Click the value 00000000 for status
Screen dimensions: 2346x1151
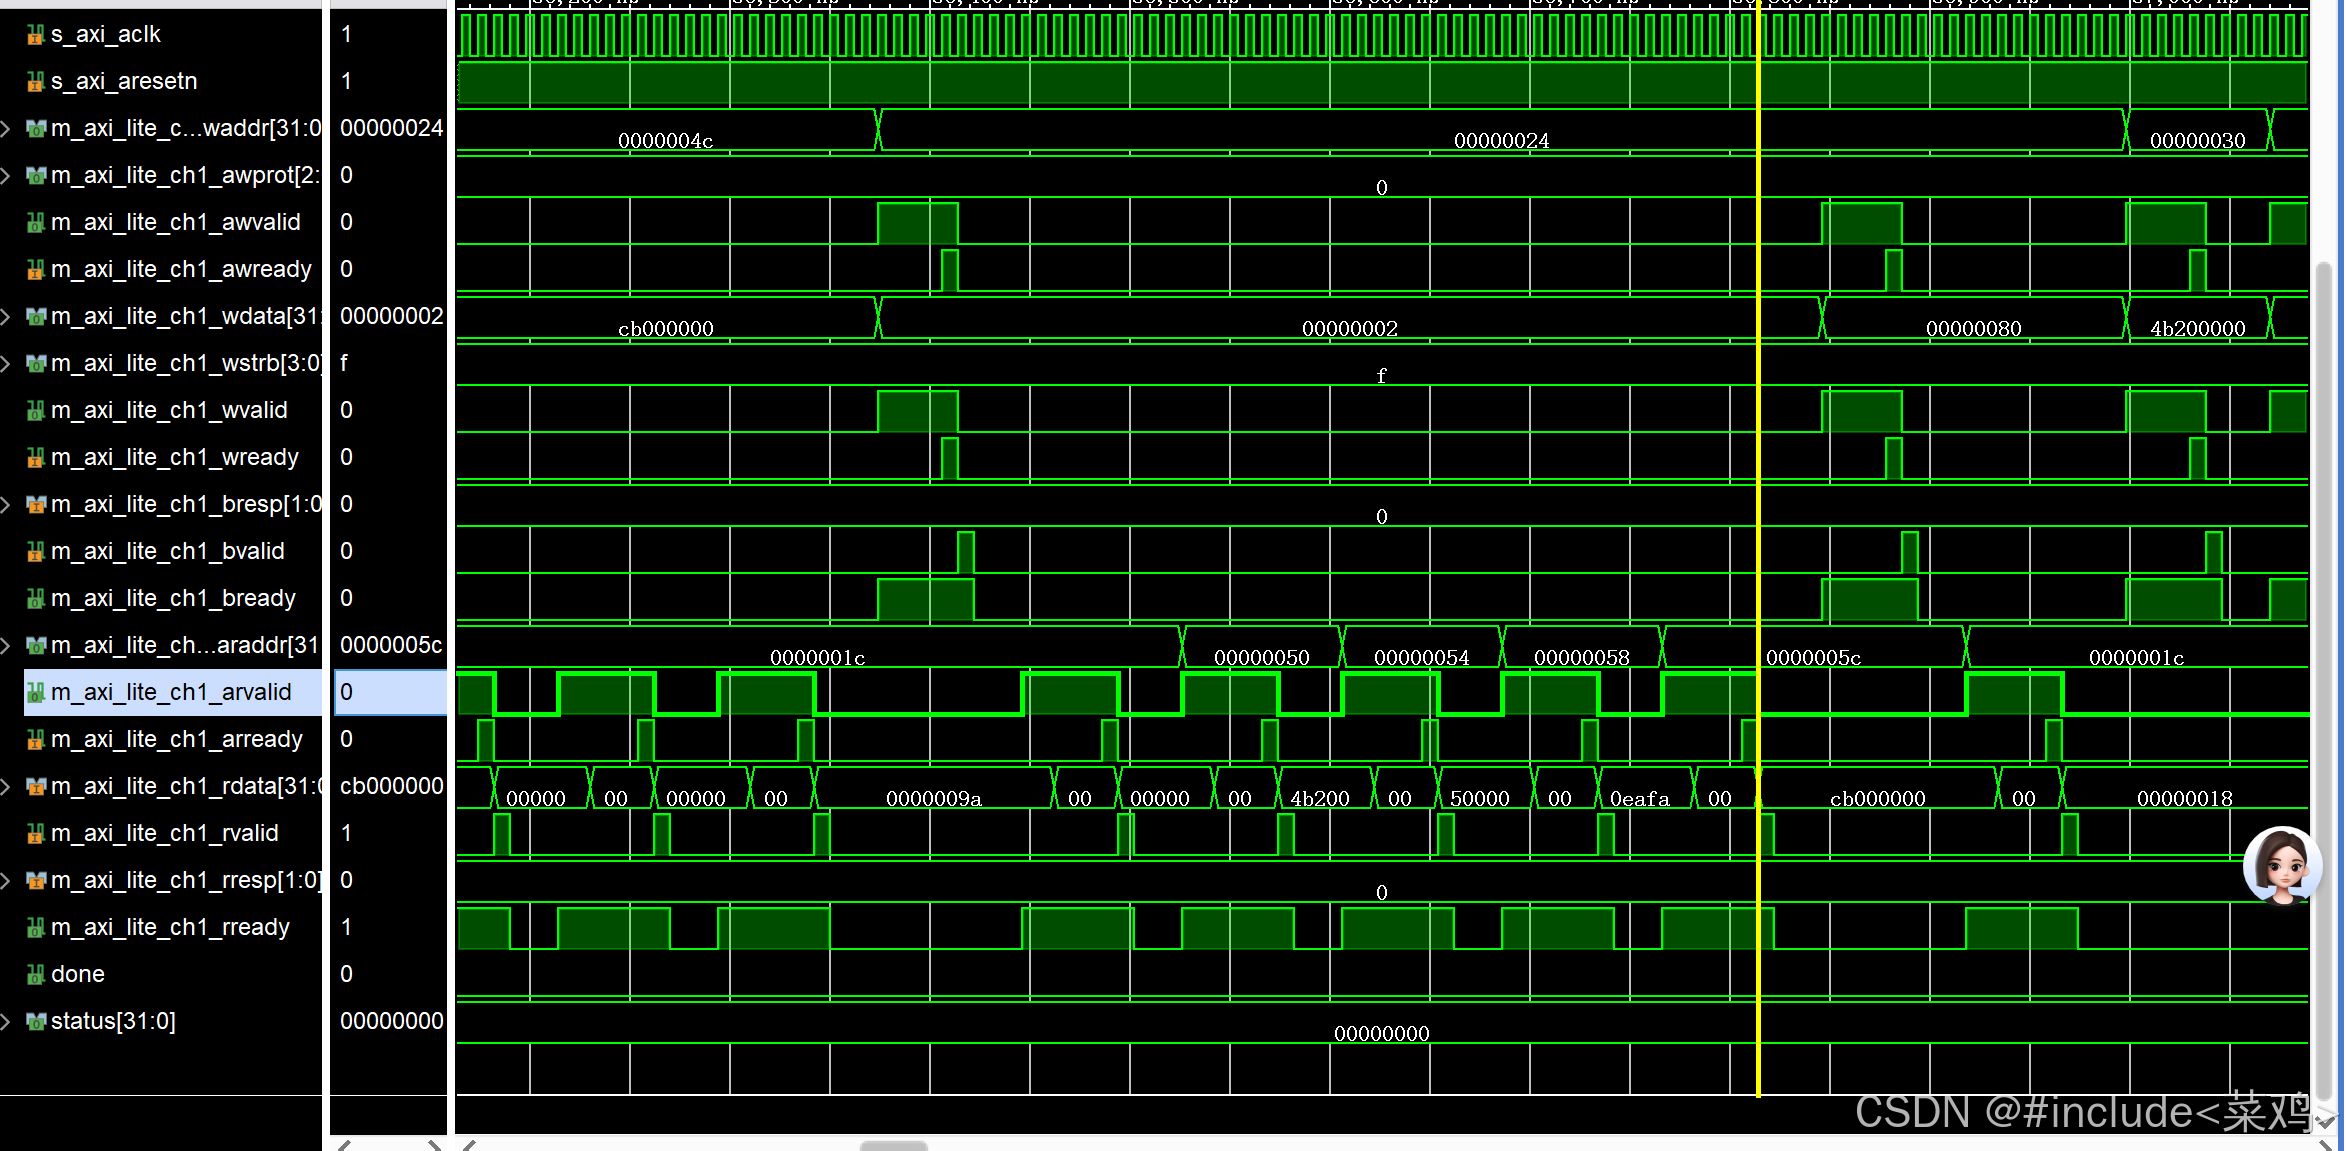(x=391, y=1021)
